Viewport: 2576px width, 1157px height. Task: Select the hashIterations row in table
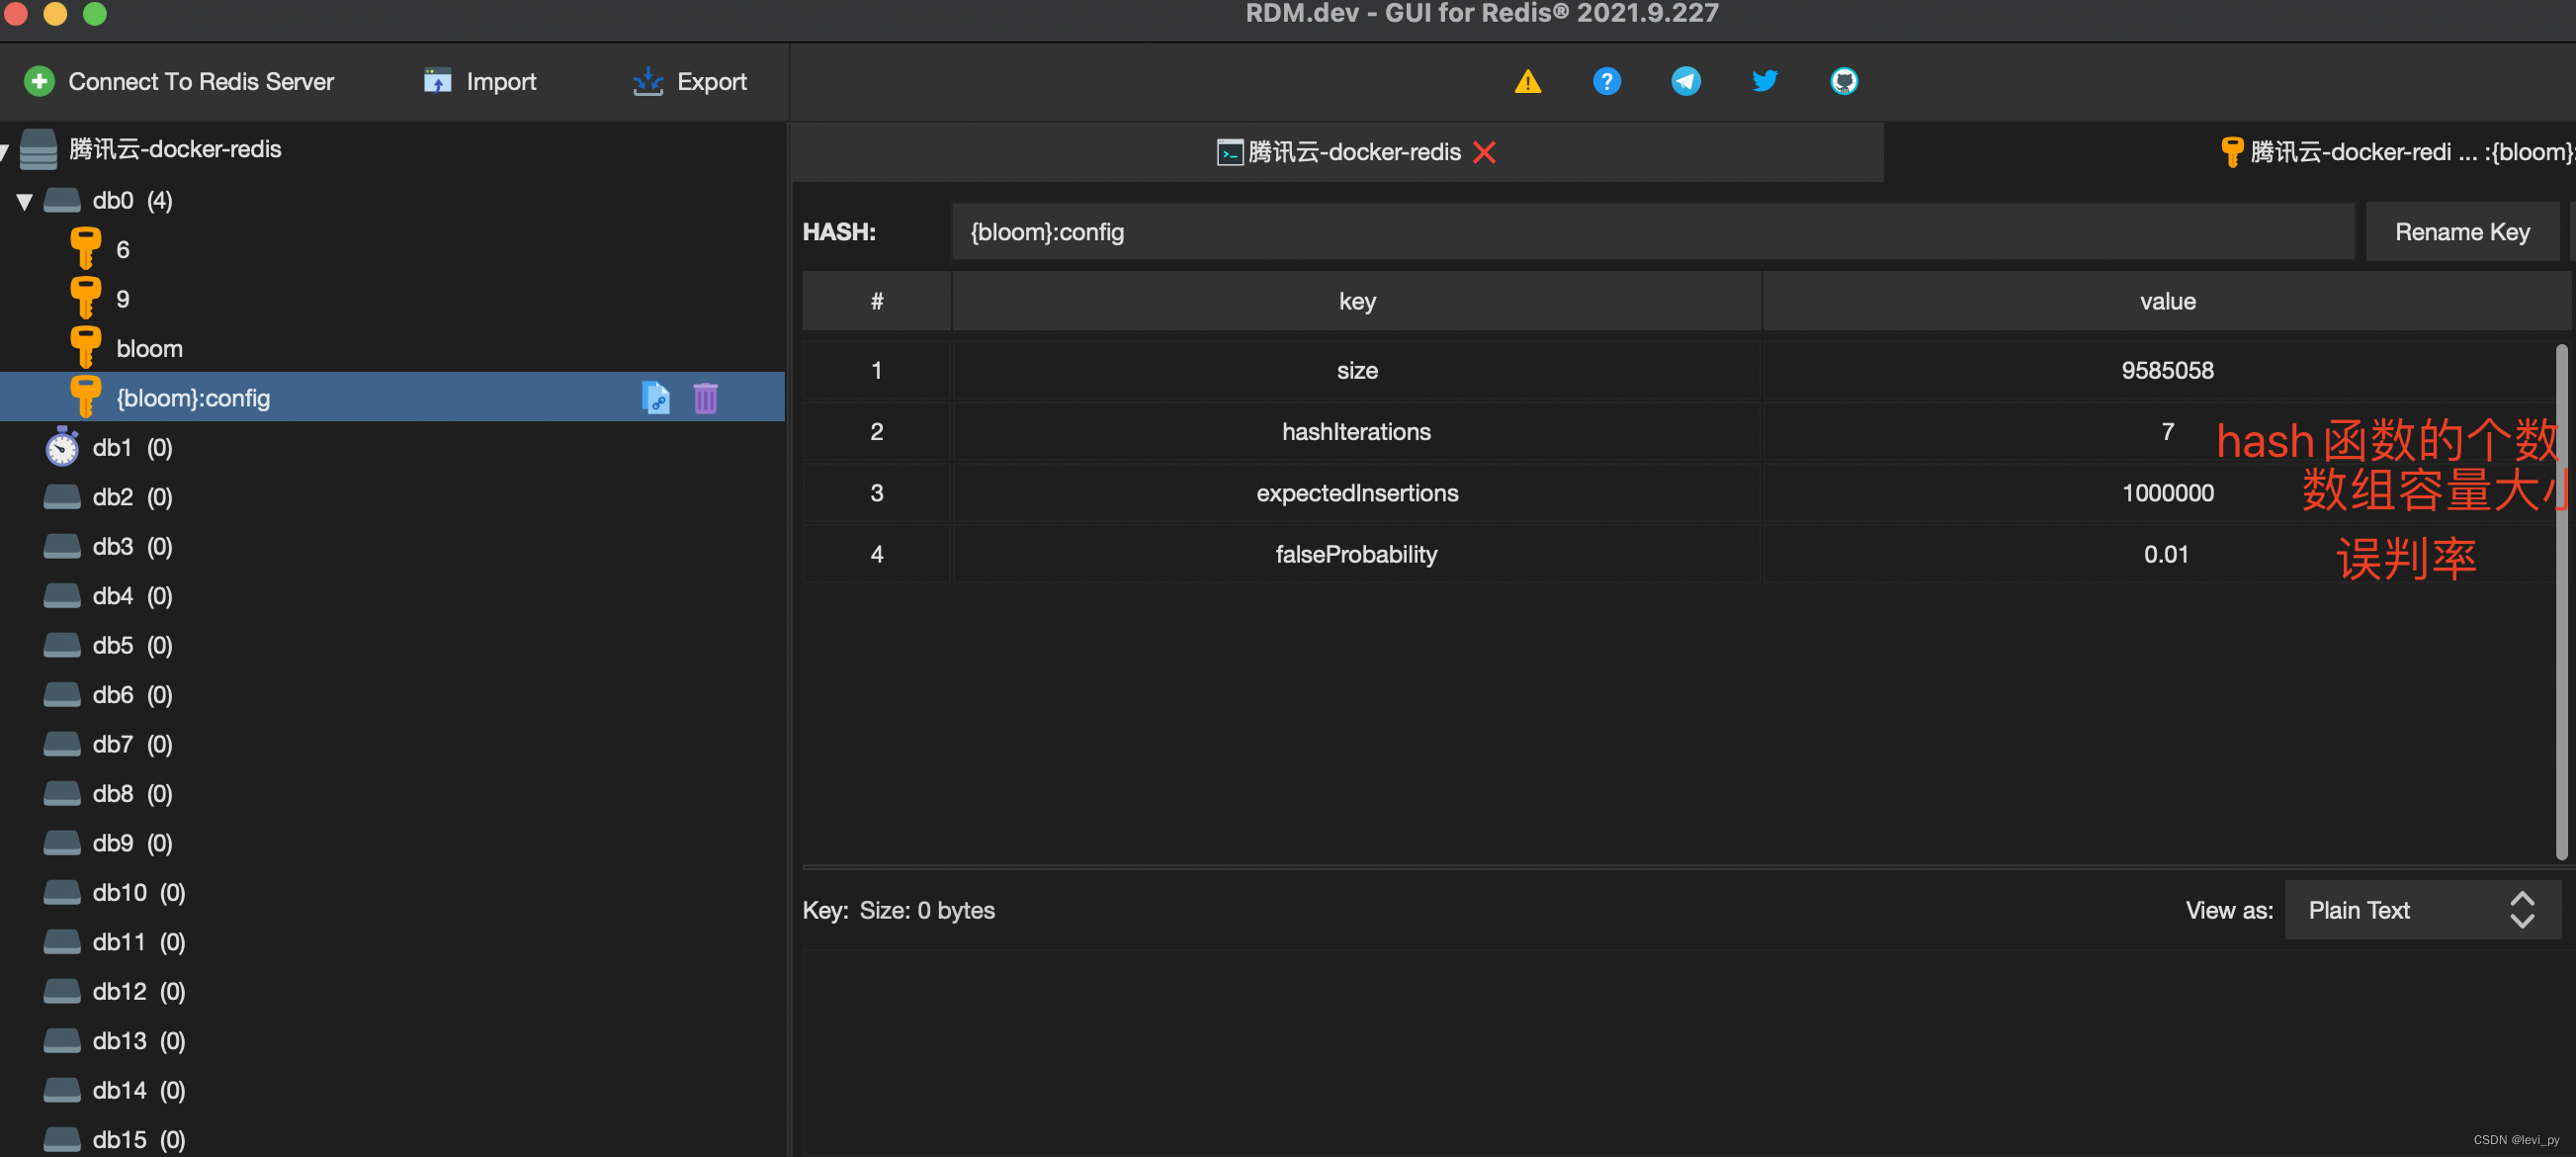click(x=1356, y=432)
